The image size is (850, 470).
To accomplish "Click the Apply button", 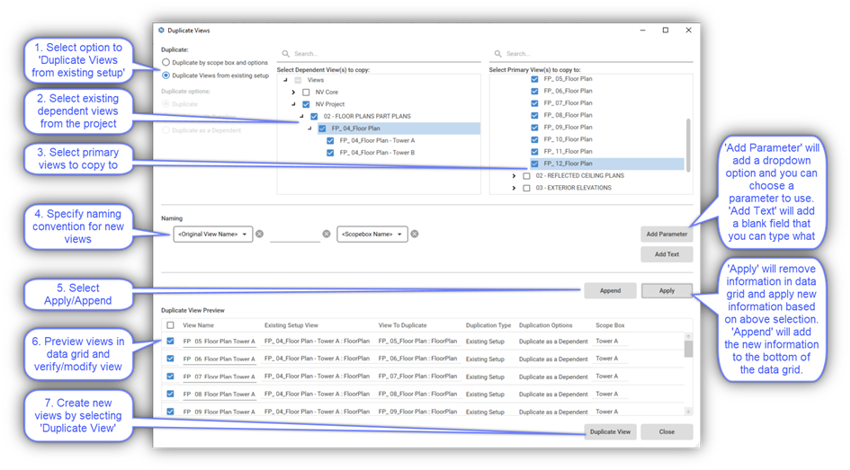I will pyautogui.click(x=667, y=291).
